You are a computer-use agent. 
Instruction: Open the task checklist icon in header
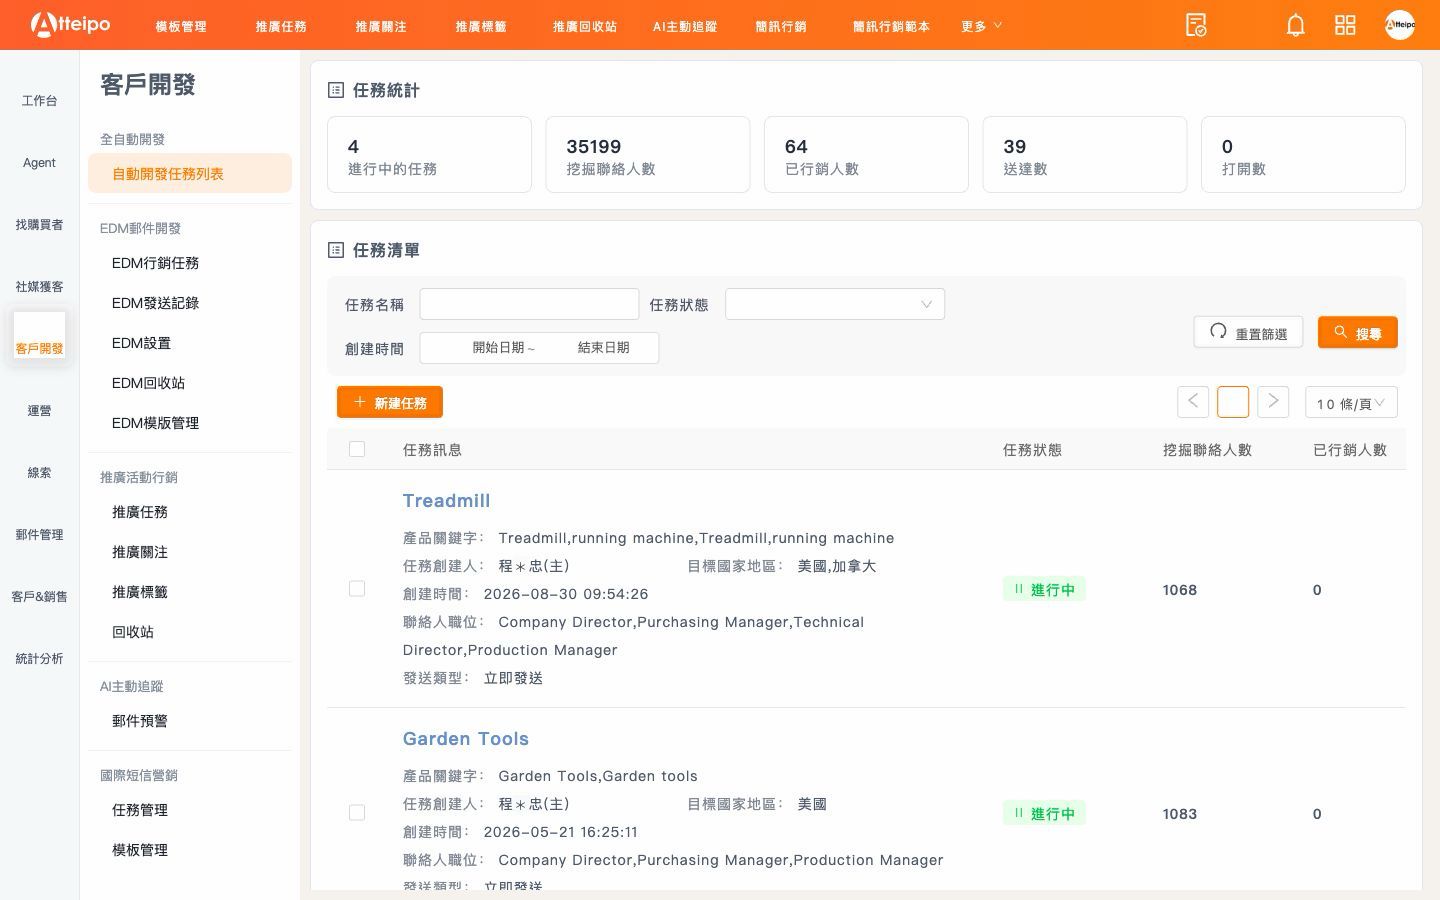click(1196, 25)
